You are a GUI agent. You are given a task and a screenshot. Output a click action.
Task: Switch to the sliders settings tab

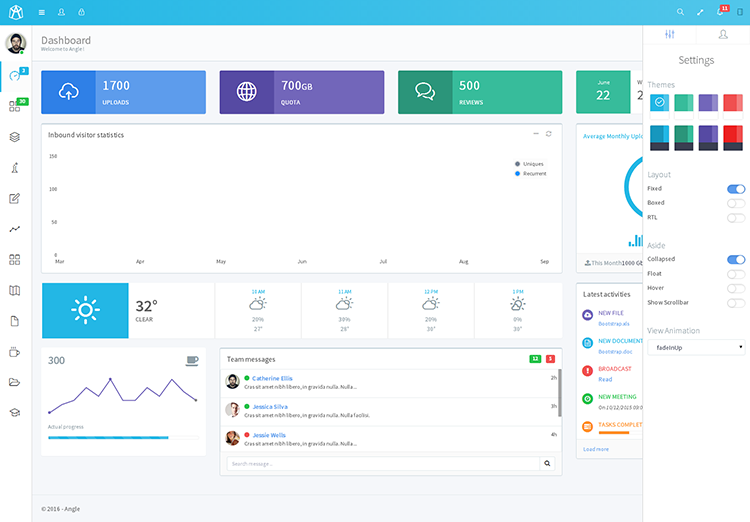(x=670, y=34)
